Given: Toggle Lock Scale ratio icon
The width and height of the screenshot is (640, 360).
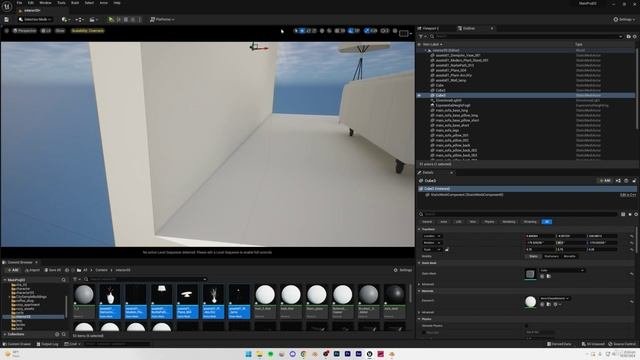Looking at the screenshot, I should tap(447, 249).
